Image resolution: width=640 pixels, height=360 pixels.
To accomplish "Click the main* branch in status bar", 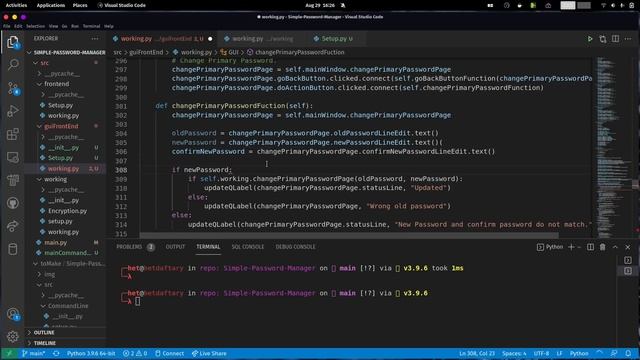I will pos(33,353).
